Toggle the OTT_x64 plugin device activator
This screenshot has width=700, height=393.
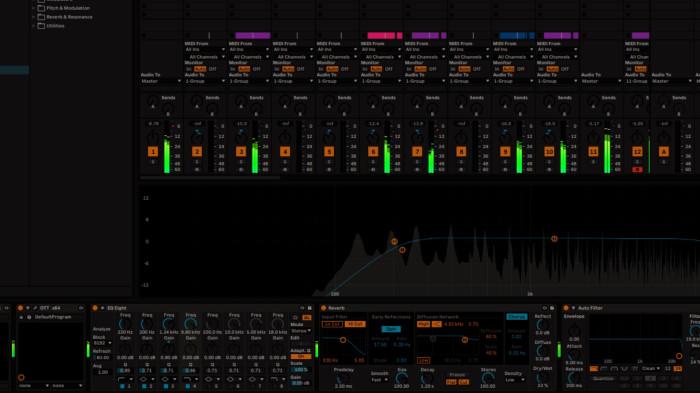click(x=20, y=308)
